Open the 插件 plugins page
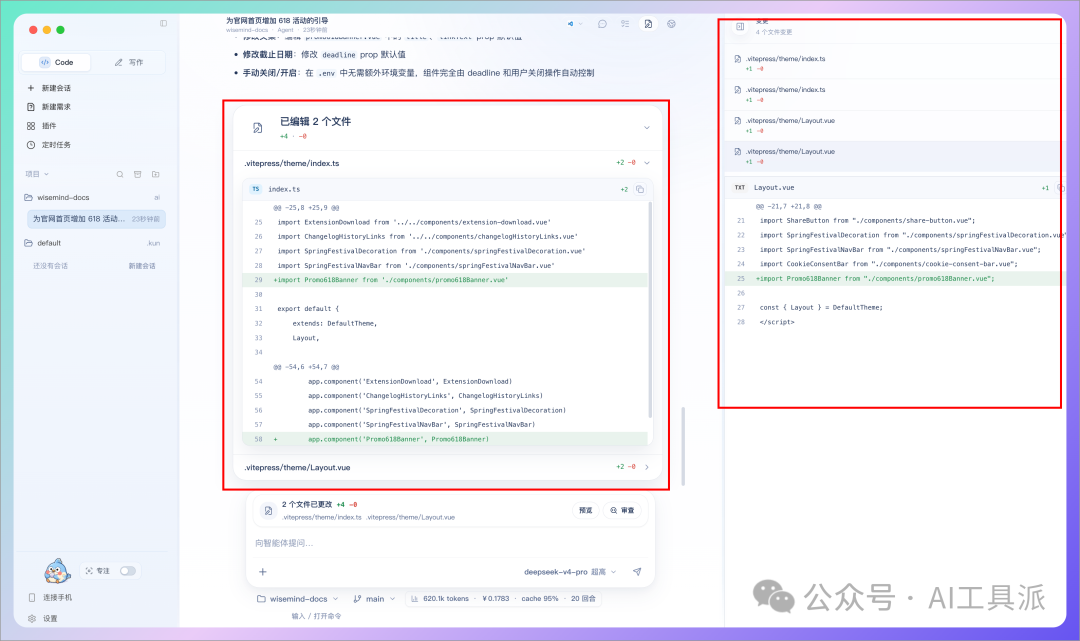1080x641 pixels. [42, 126]
